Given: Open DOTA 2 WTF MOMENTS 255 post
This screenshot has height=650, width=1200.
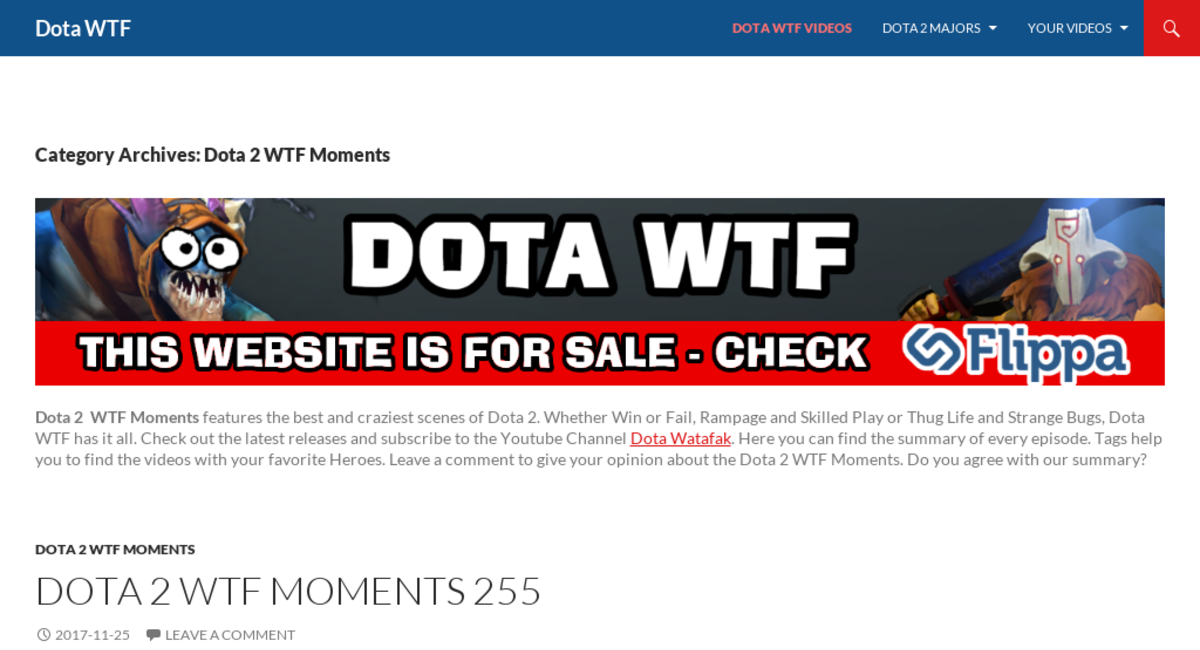Looking at the screenshot, I should (288, 591).
